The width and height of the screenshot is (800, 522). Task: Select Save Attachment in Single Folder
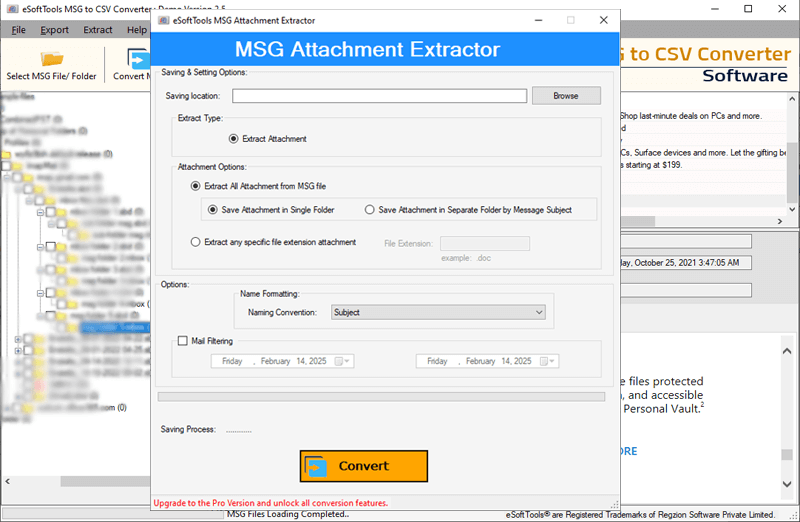click(212, 210)
